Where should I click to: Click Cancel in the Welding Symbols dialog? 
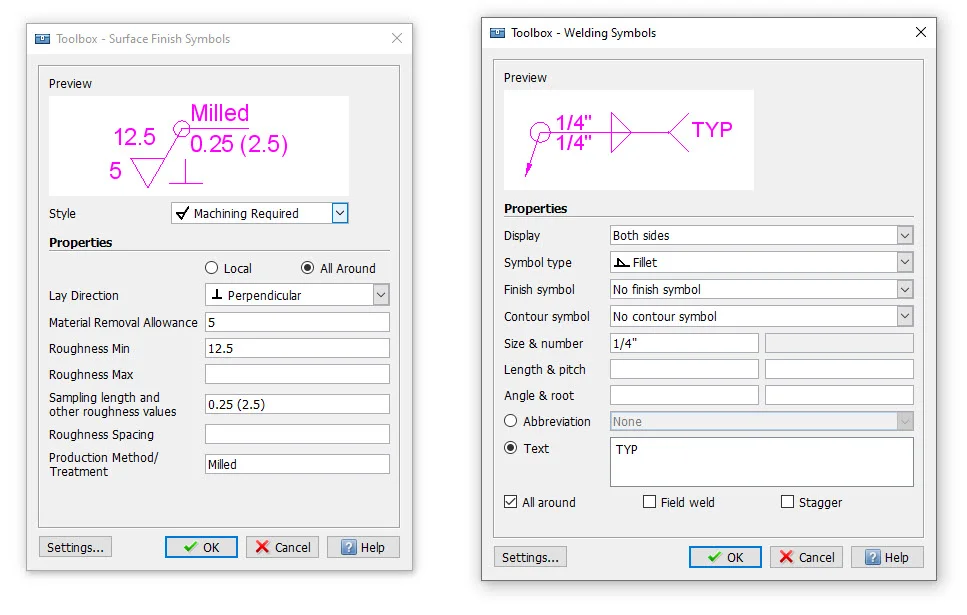(806, 557)
